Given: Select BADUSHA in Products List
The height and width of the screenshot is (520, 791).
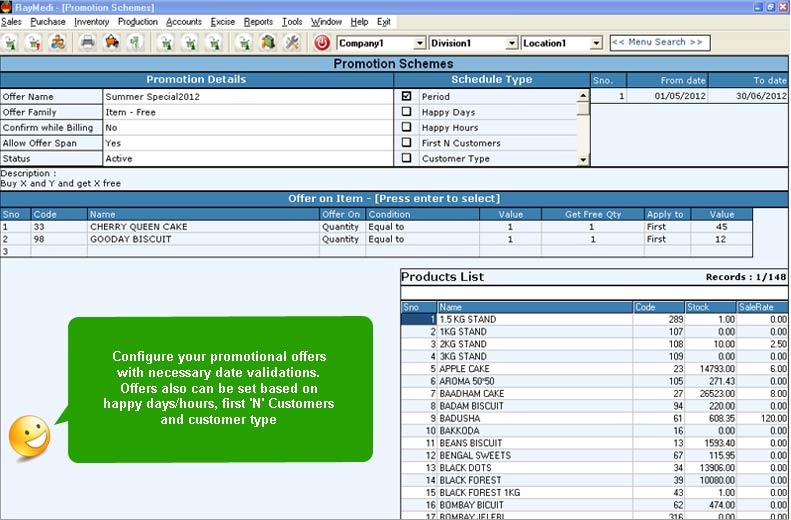Looking at the screenshot, I should pos(595,418).
